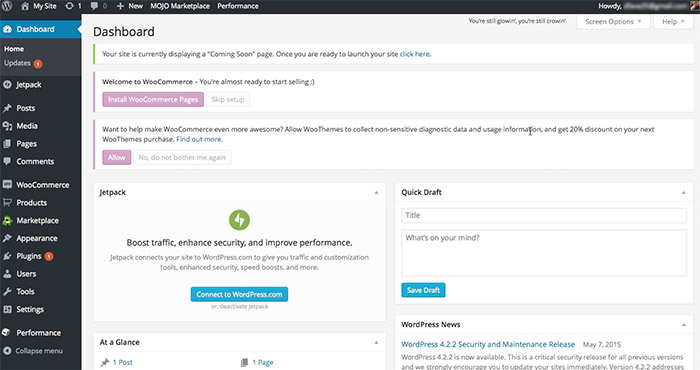700x370 pixels.
Task: Click the Tools wrench icon
Action: pyautogui.click(x=7, y=291)
